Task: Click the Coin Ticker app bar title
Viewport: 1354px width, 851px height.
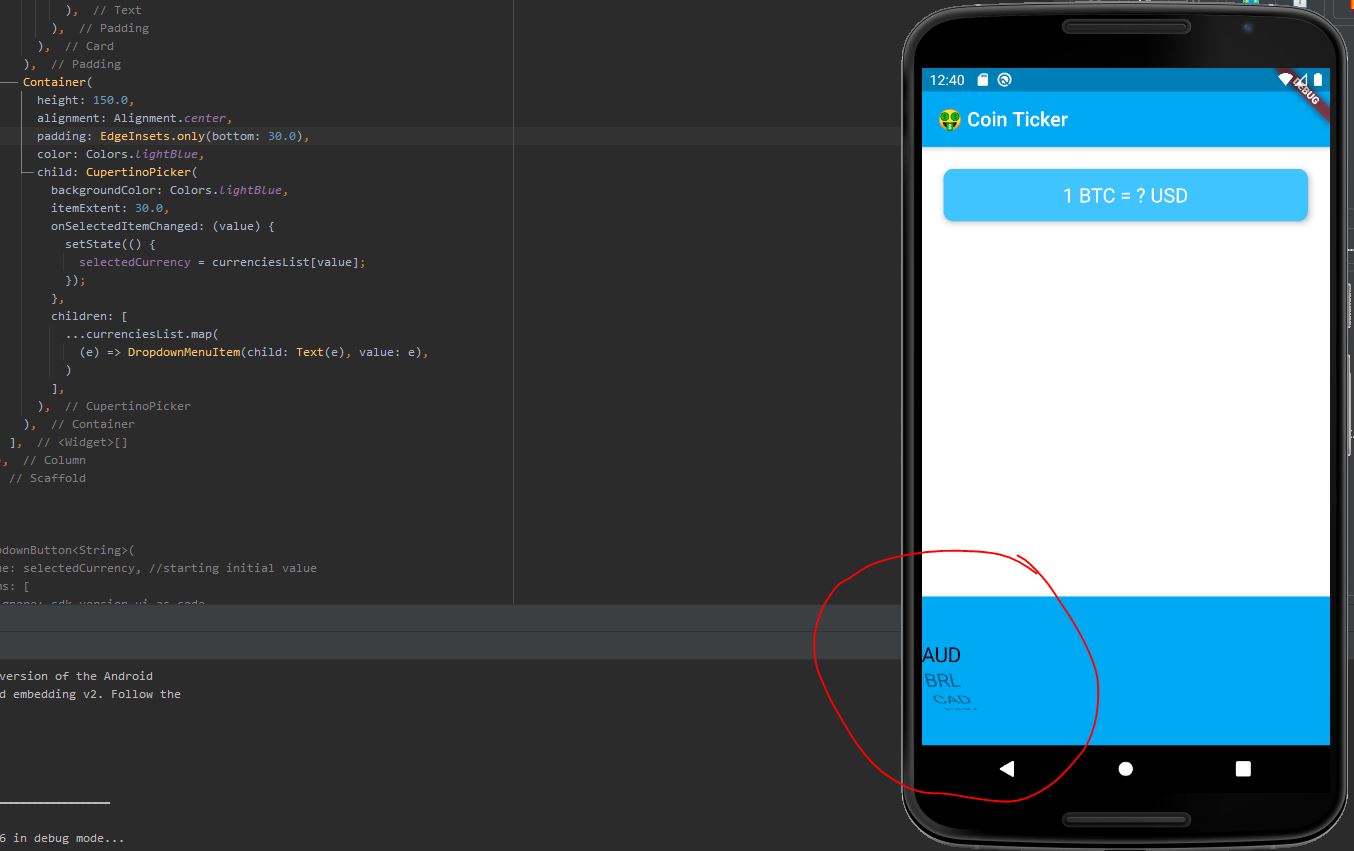Action: click(x=1017, y=119)
